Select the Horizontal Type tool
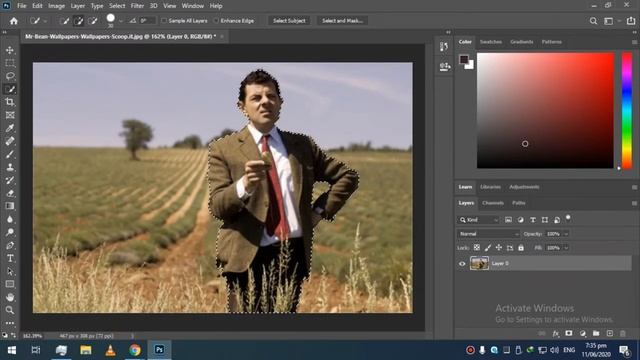This screenshot has height=360, width=640. pyautogui.click(x=10, y=258)
